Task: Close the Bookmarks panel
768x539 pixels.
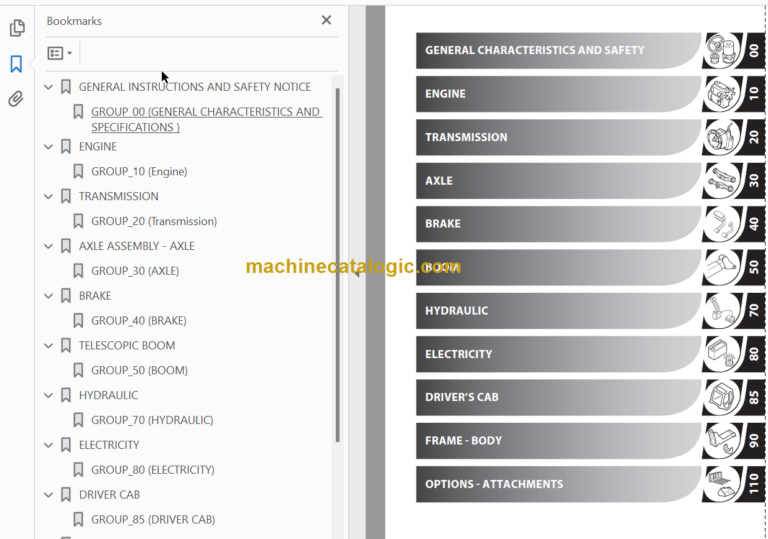Action: [x=326, y=20]
